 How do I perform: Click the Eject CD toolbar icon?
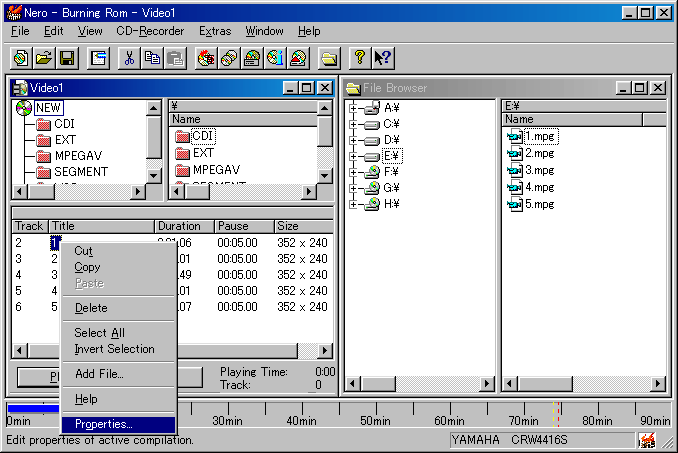(x=298, y=58)
